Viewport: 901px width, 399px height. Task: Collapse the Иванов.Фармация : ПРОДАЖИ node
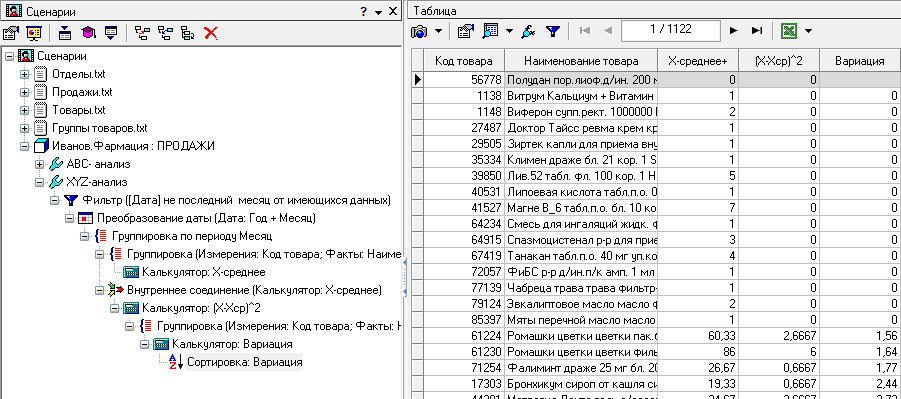tap(24, 146)
